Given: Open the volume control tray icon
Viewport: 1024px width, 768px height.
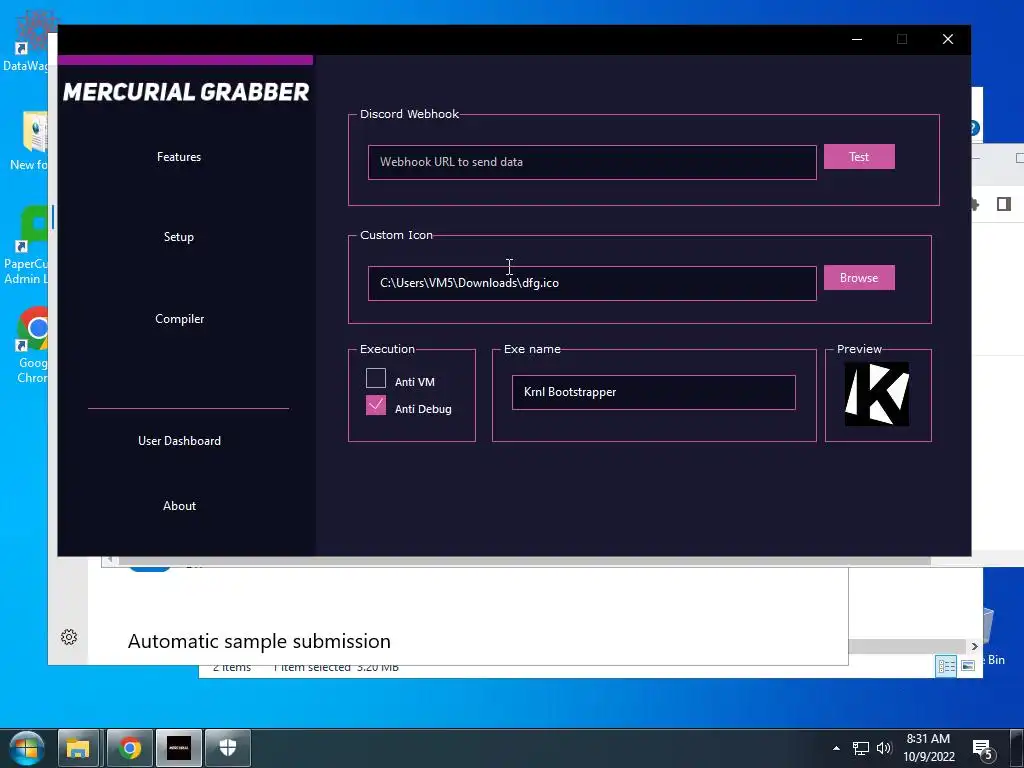Looking at the screenshot, I should point(884,748).
